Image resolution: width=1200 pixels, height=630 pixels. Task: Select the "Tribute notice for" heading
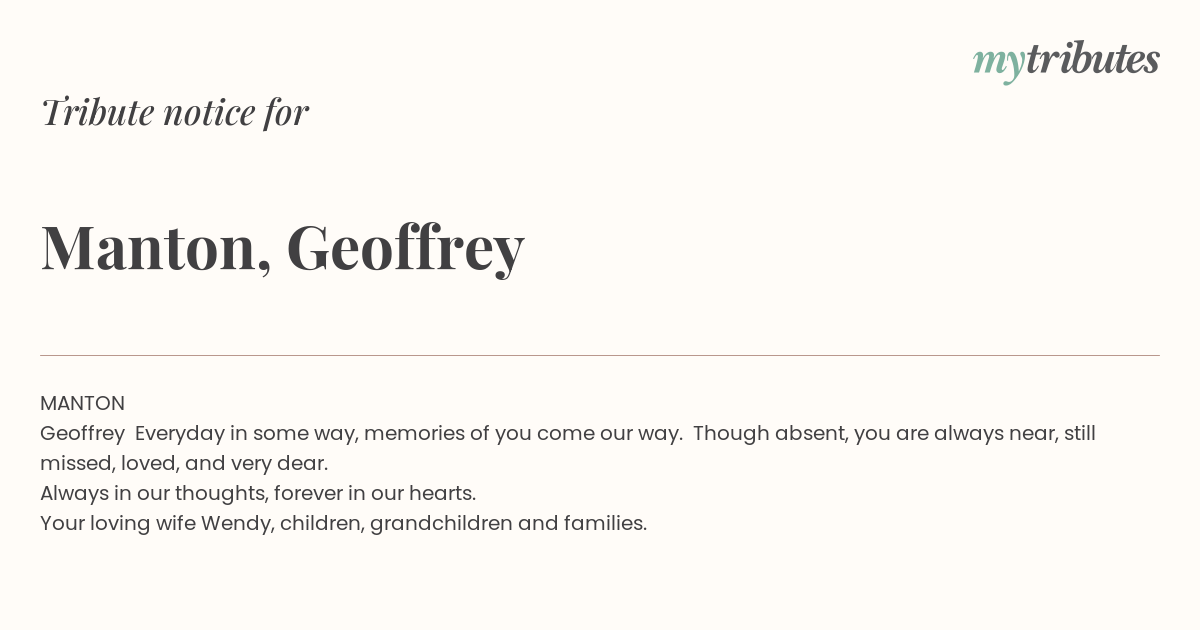pos(175,112)
